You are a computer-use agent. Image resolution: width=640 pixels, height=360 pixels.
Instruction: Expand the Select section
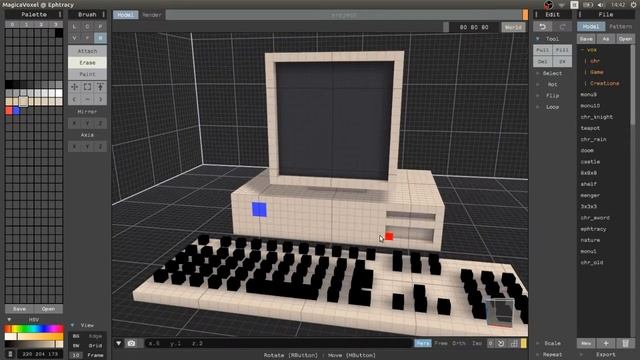point(538,73)
